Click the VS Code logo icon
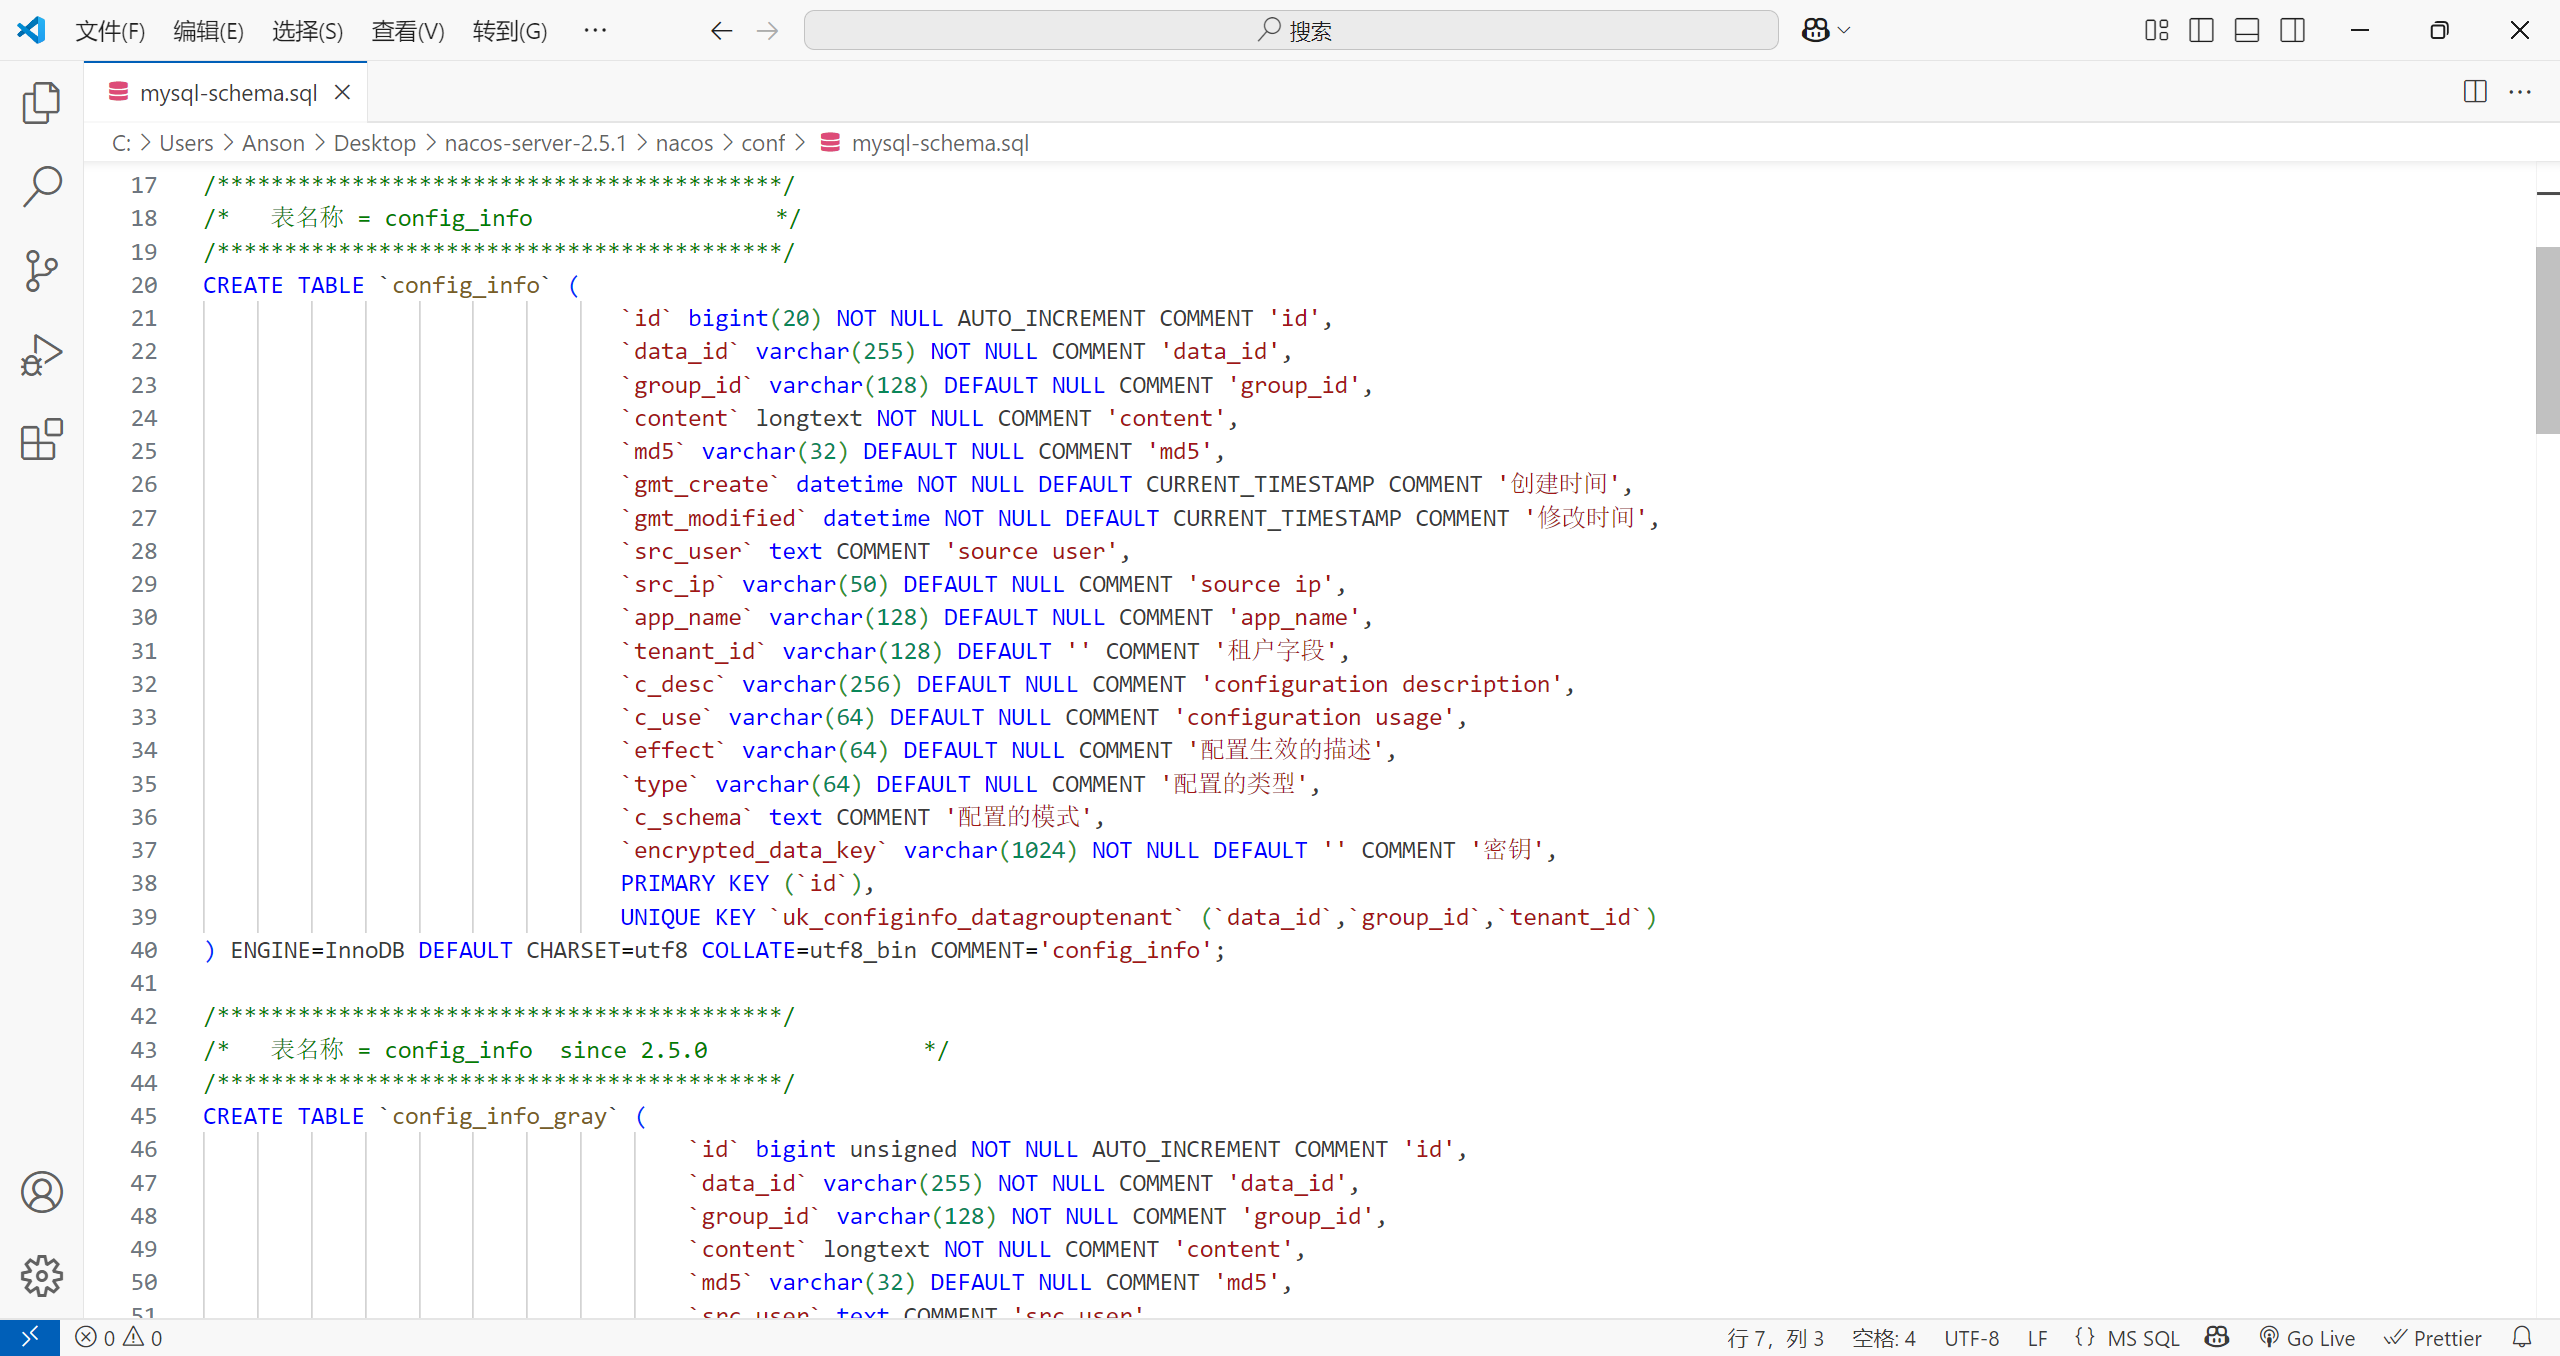 pos(31,30)
